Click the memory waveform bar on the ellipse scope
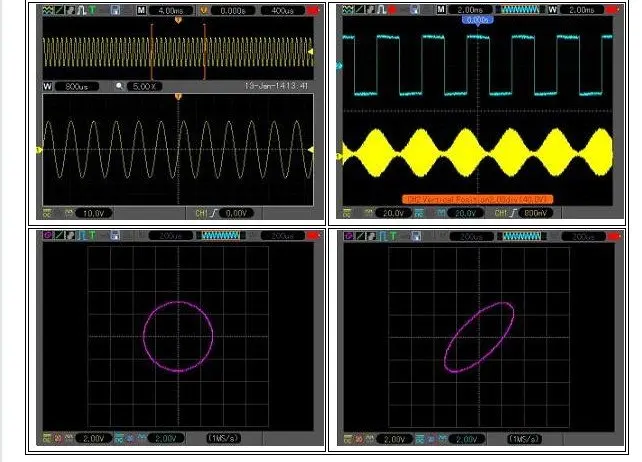This screenshot has width=642, height=462. [x=522, y=236]
